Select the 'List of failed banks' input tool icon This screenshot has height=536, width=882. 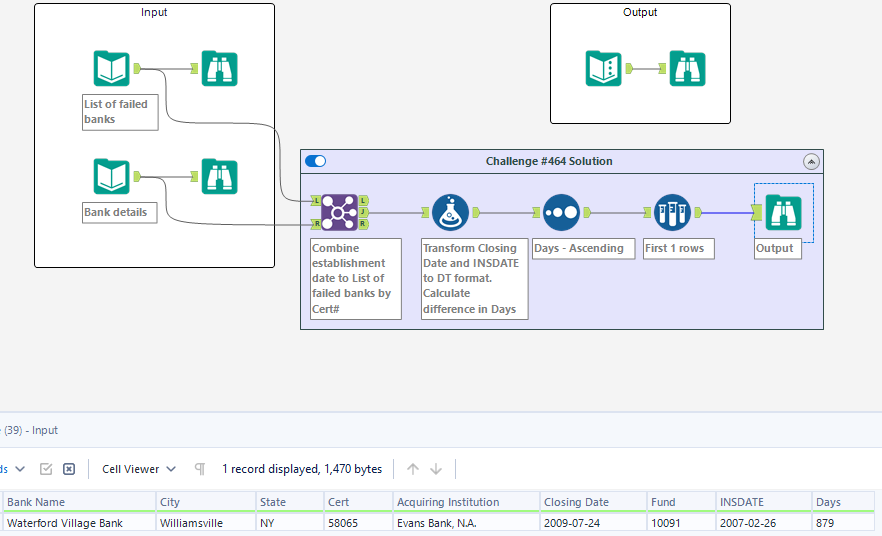pos(111,69)
